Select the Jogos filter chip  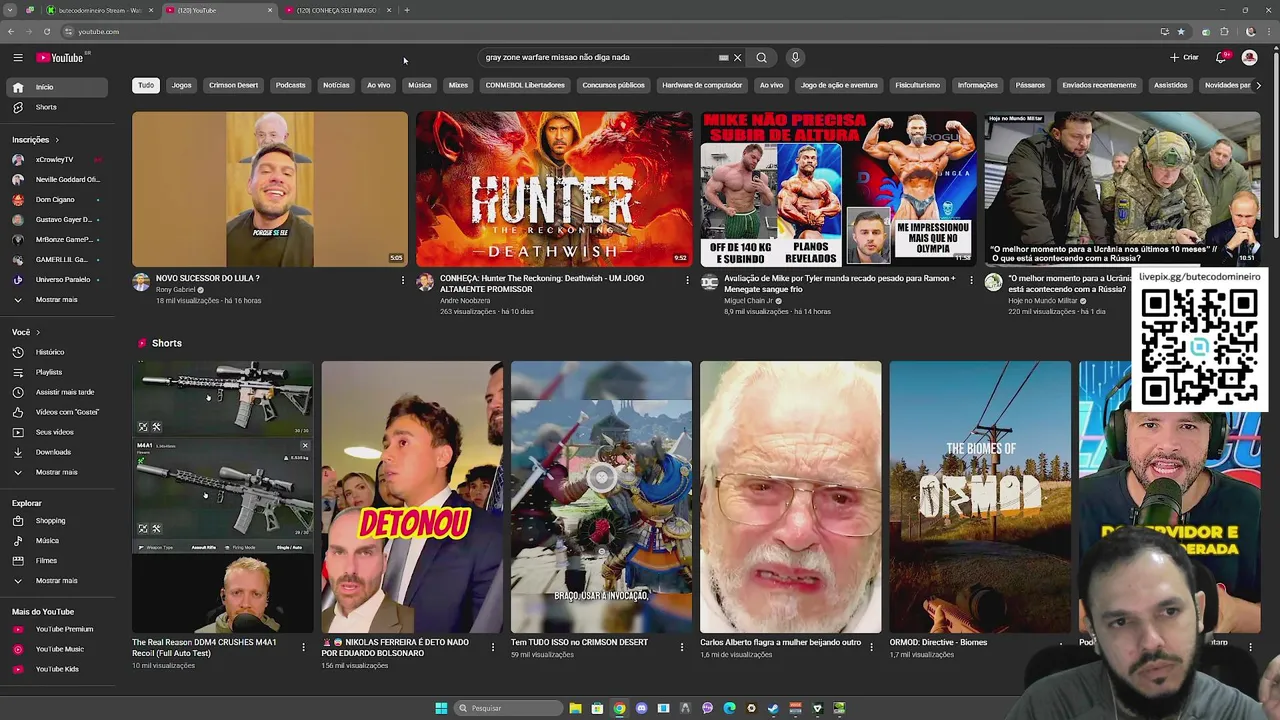click(181, 85)
